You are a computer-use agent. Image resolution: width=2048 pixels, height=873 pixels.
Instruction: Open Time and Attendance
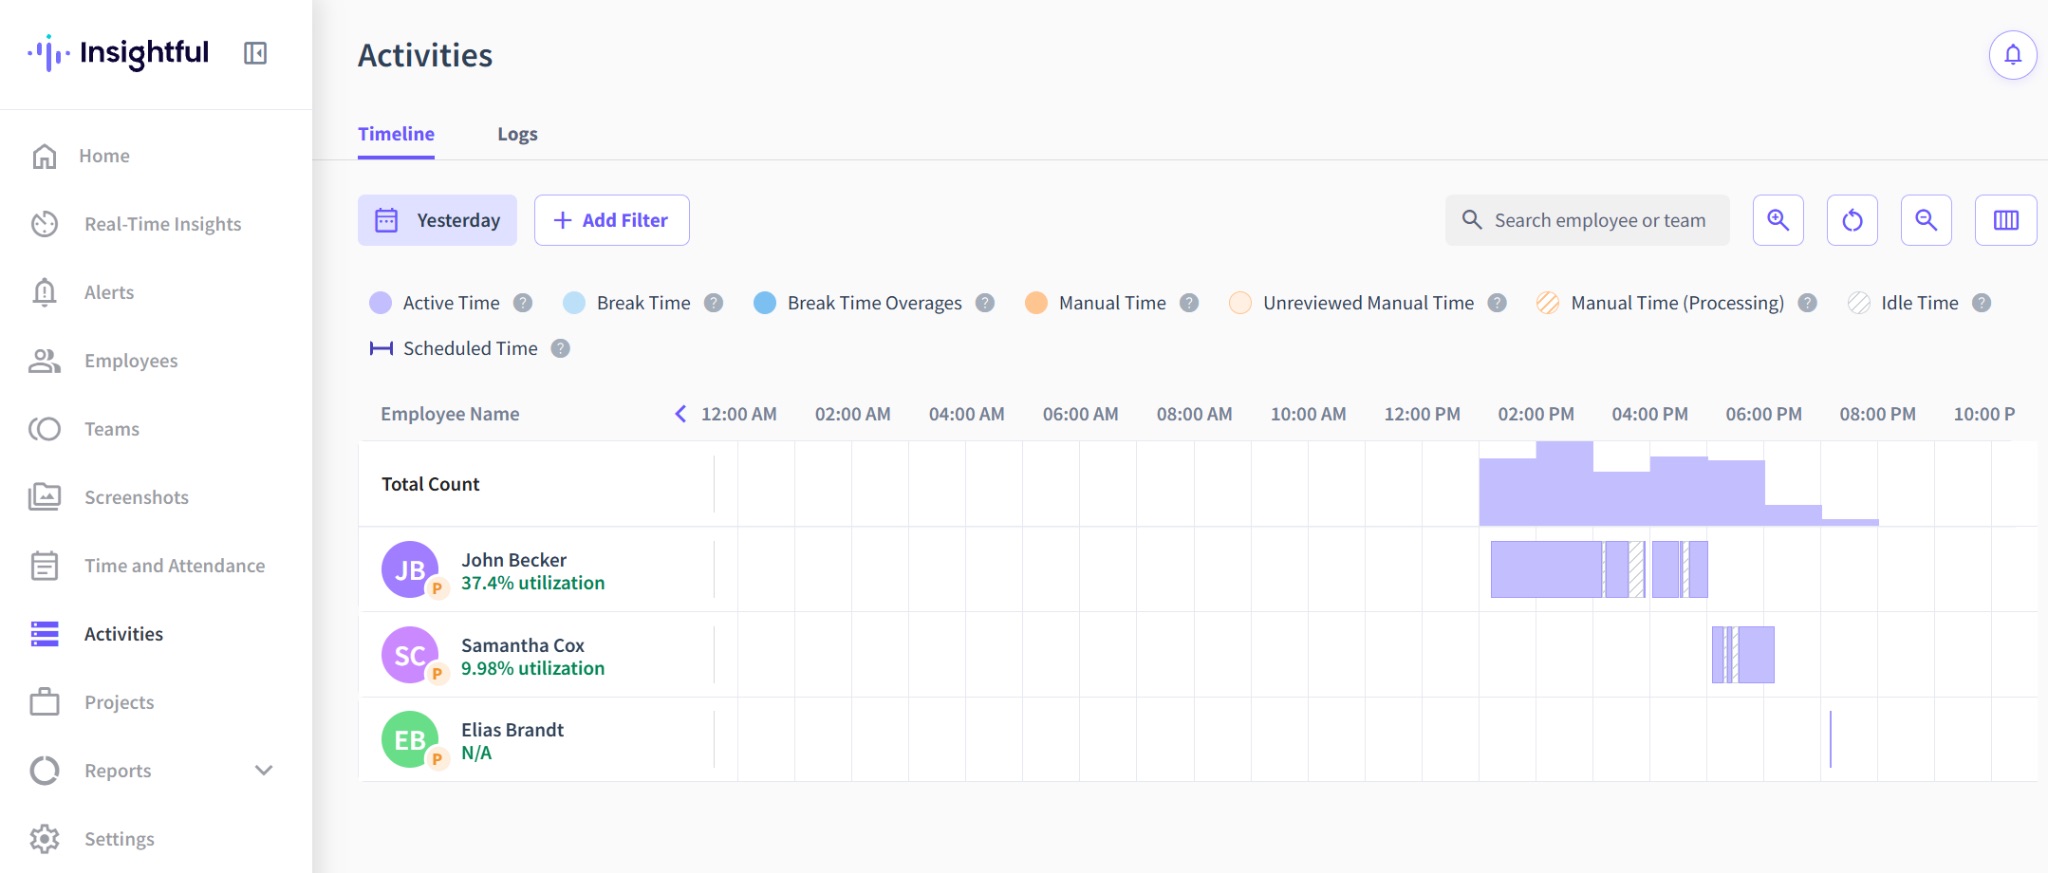(x=174, y=566)
